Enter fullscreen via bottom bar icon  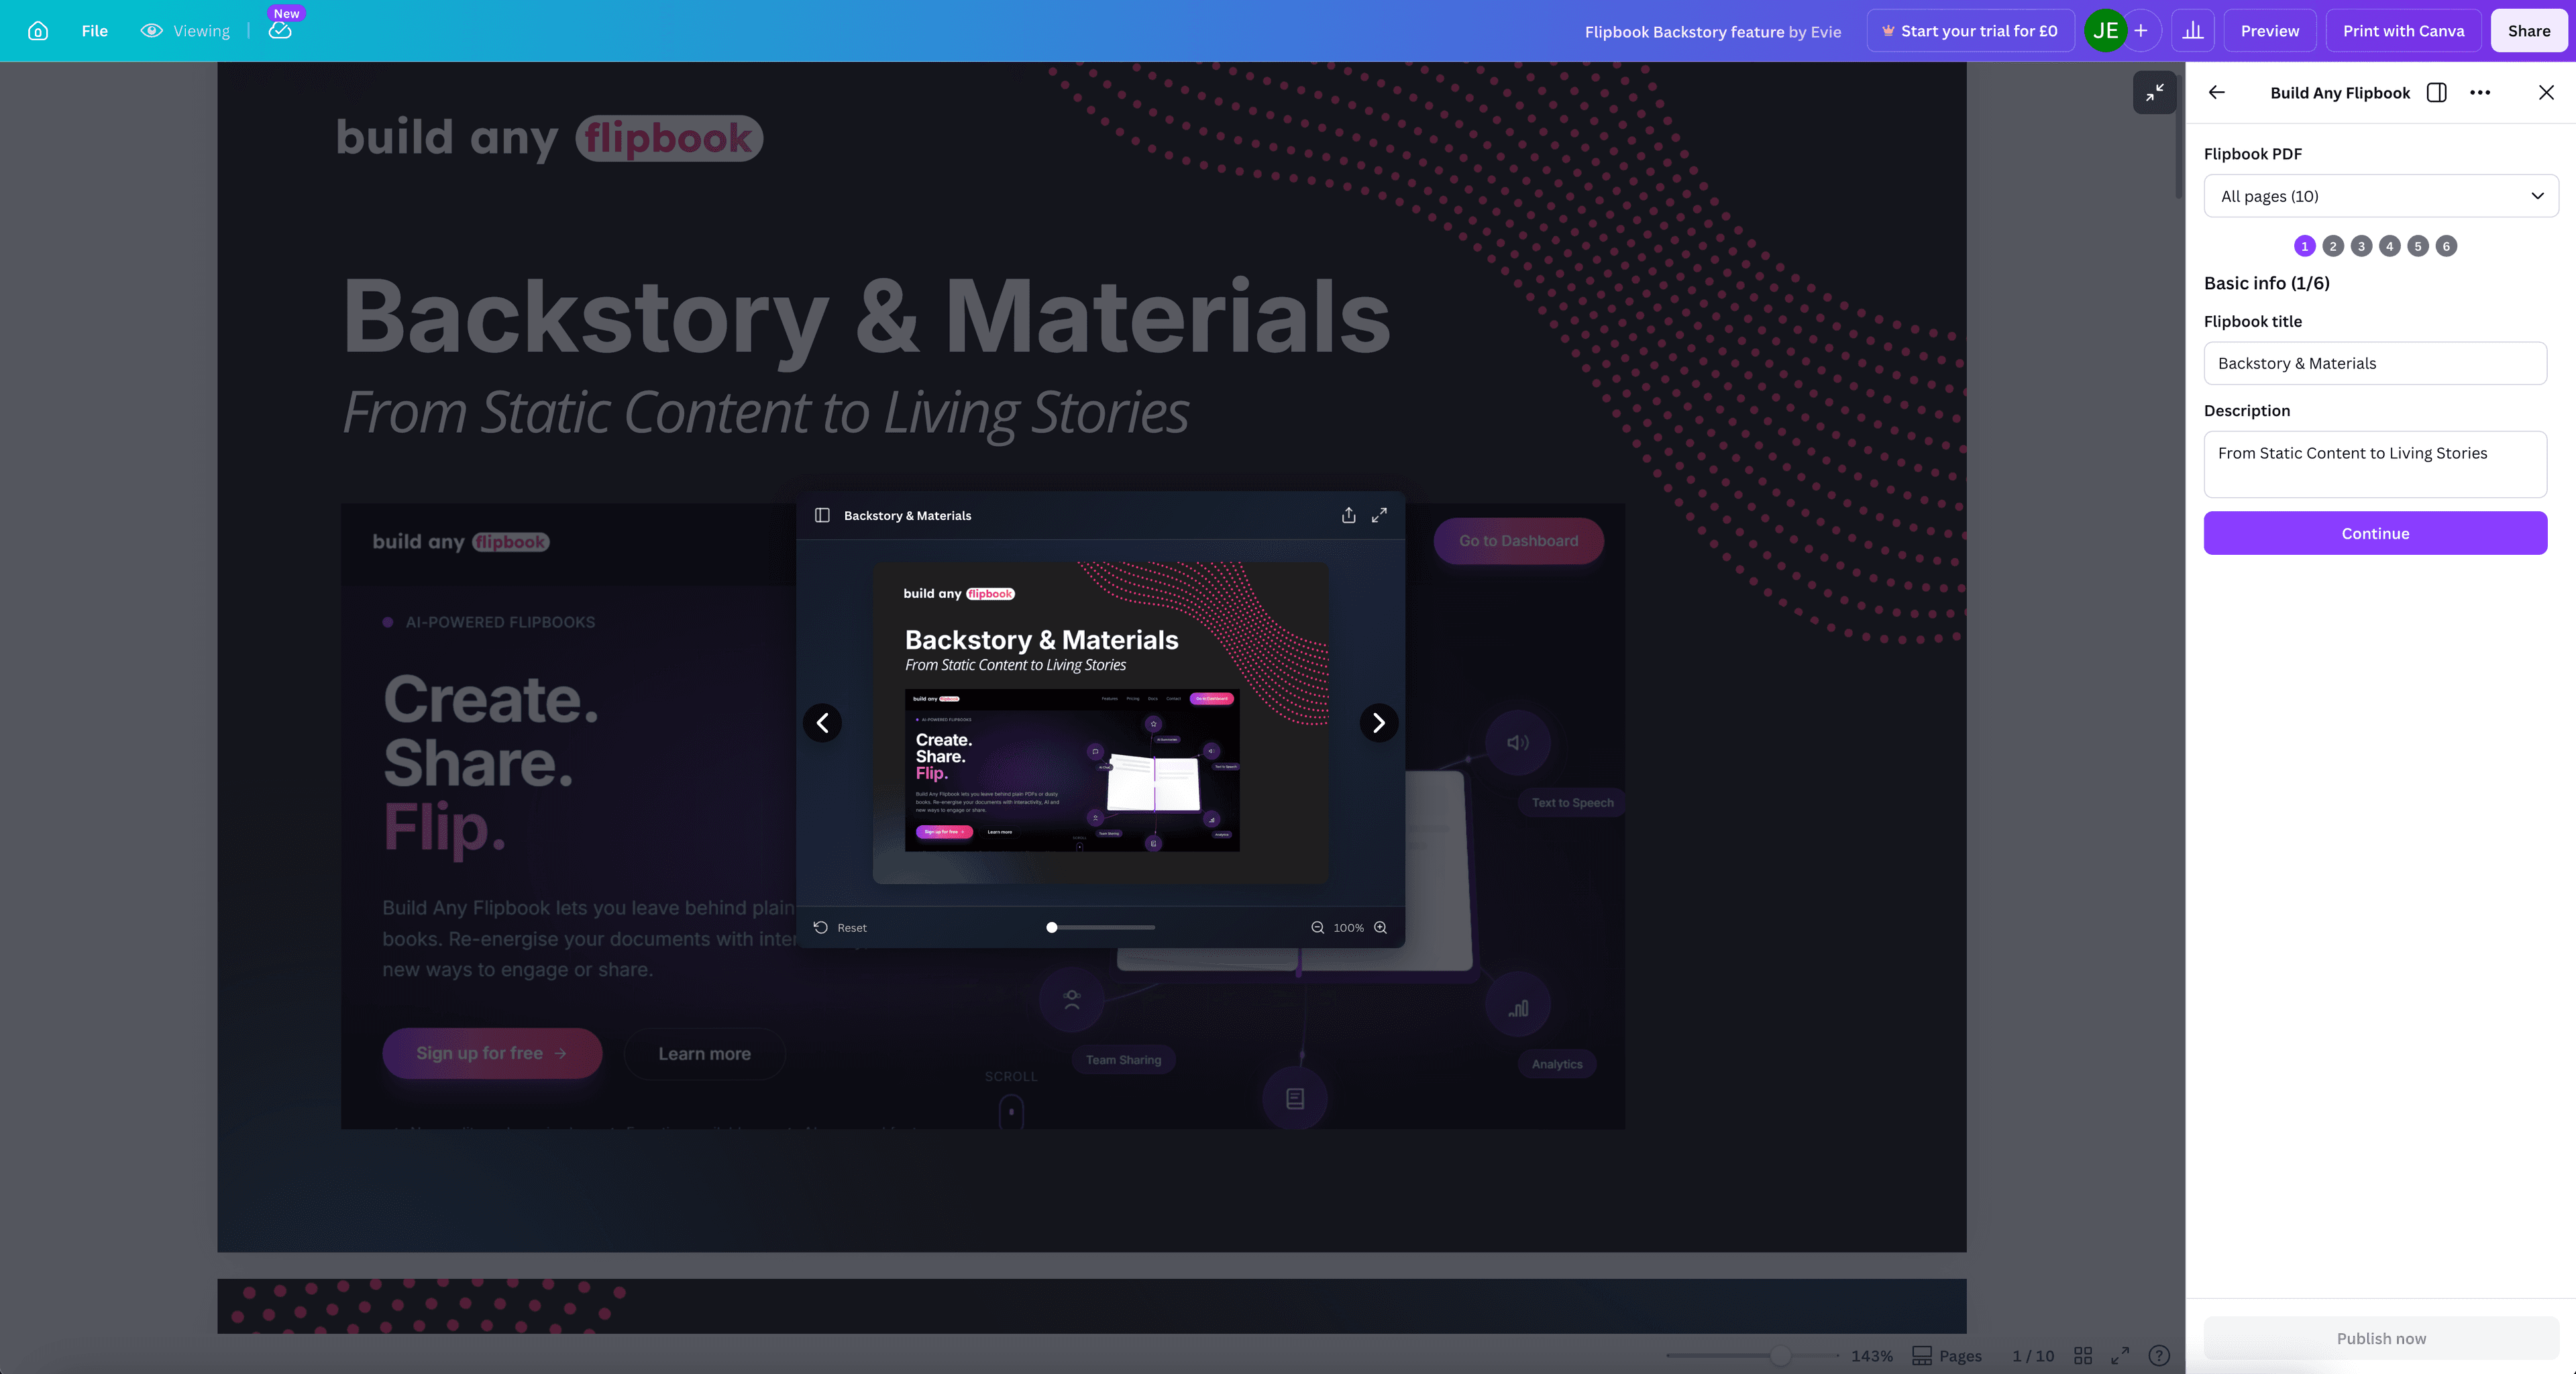click(x=2120, y=1355)
